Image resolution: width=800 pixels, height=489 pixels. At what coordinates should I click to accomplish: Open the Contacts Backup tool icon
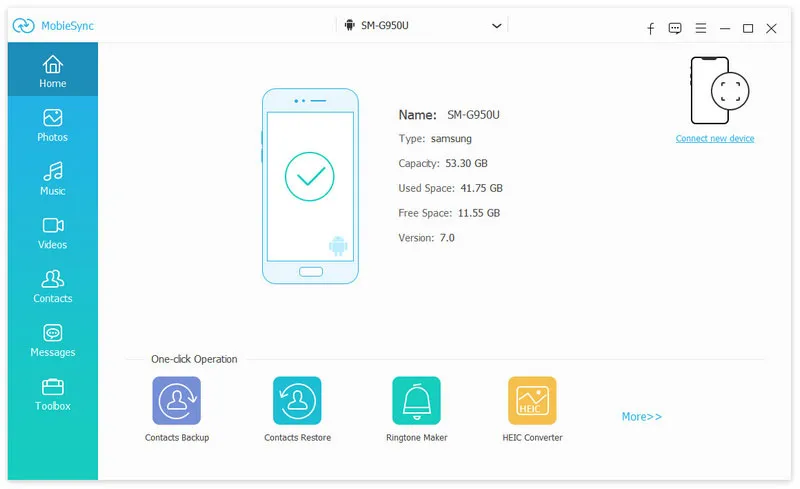click(176, 401)
